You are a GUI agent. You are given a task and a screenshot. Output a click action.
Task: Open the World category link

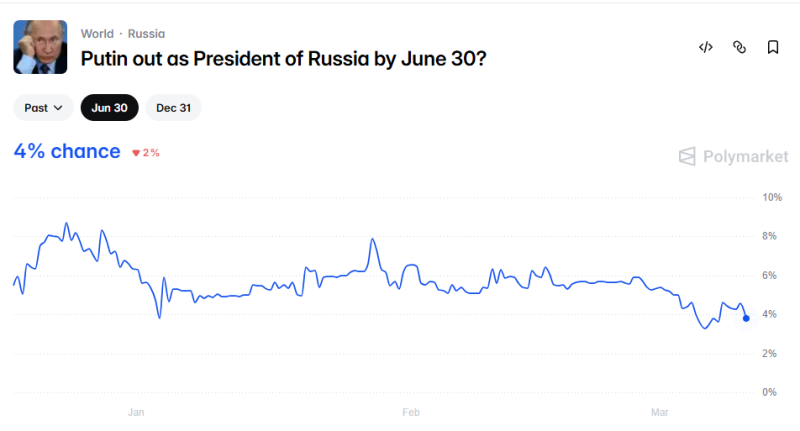tap(97, 33)
